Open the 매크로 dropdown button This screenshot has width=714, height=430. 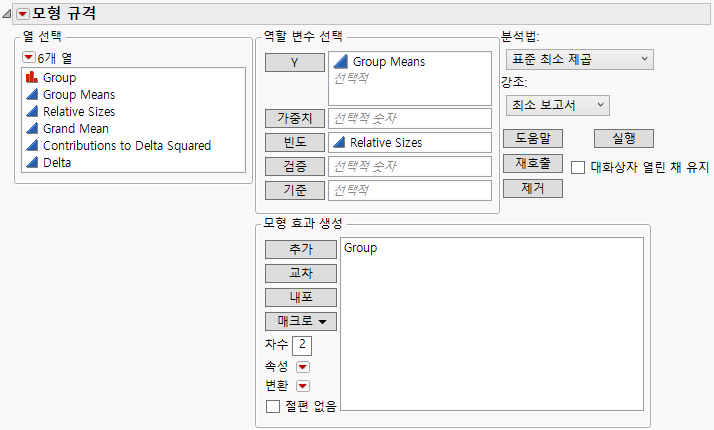301,321
